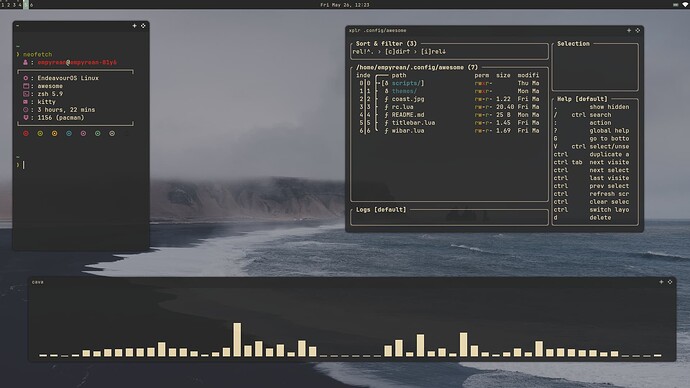The image size is (690, 388).
Task: Click the battery icon in the top bar
Action: [x=675, y=4]
